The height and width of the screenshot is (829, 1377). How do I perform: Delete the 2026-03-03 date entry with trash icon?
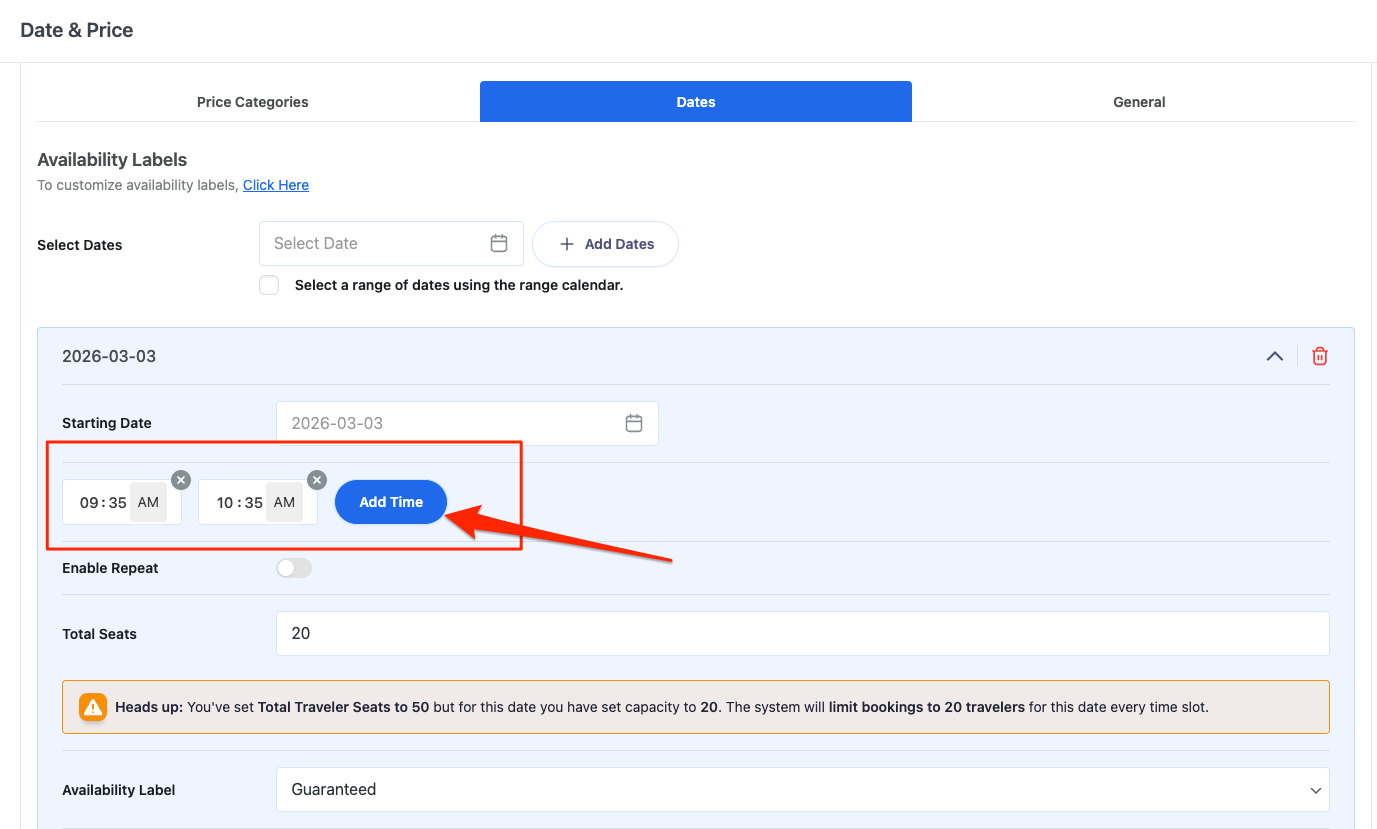[x=1319, y=356]
